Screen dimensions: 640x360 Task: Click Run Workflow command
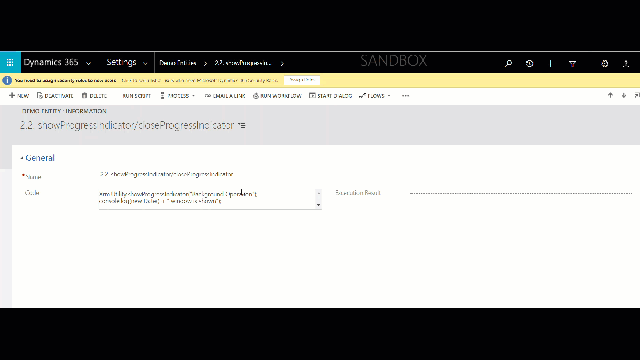coord(277,96)
